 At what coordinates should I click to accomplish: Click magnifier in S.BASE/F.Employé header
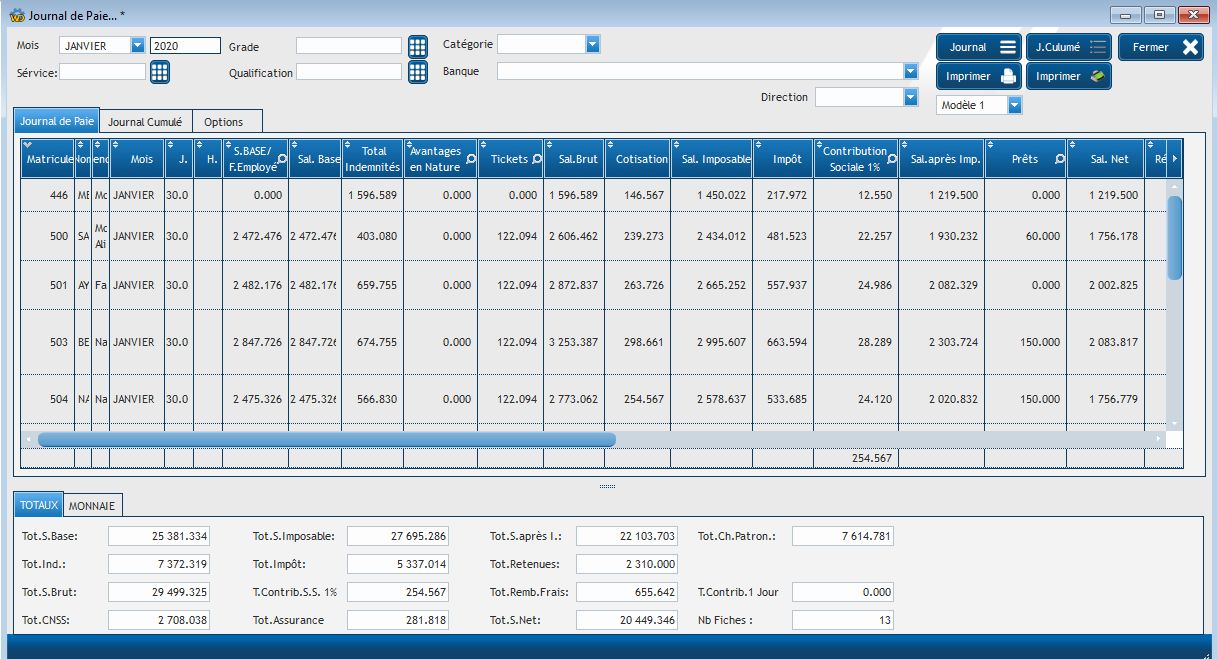[282, 160]
